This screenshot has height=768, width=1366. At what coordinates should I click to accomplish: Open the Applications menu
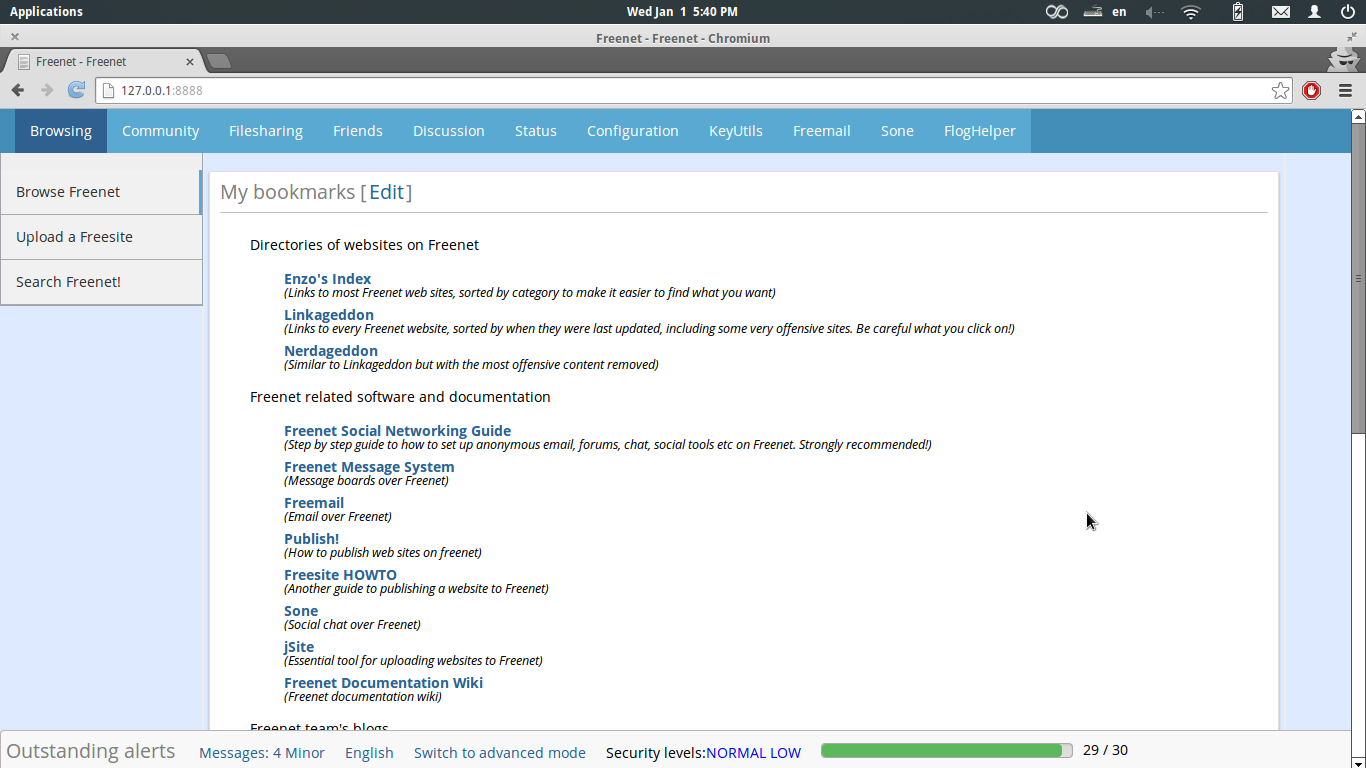46,12
